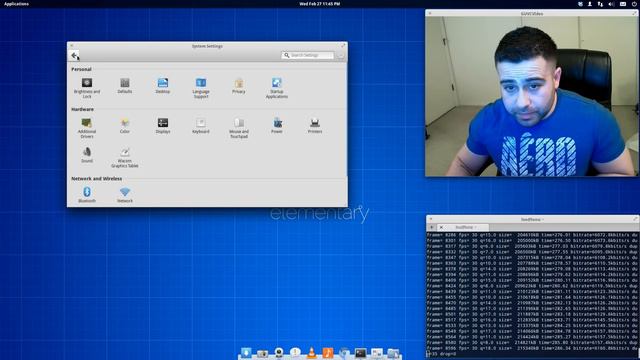Launch the orange music player in dock

tap(328, 352)
